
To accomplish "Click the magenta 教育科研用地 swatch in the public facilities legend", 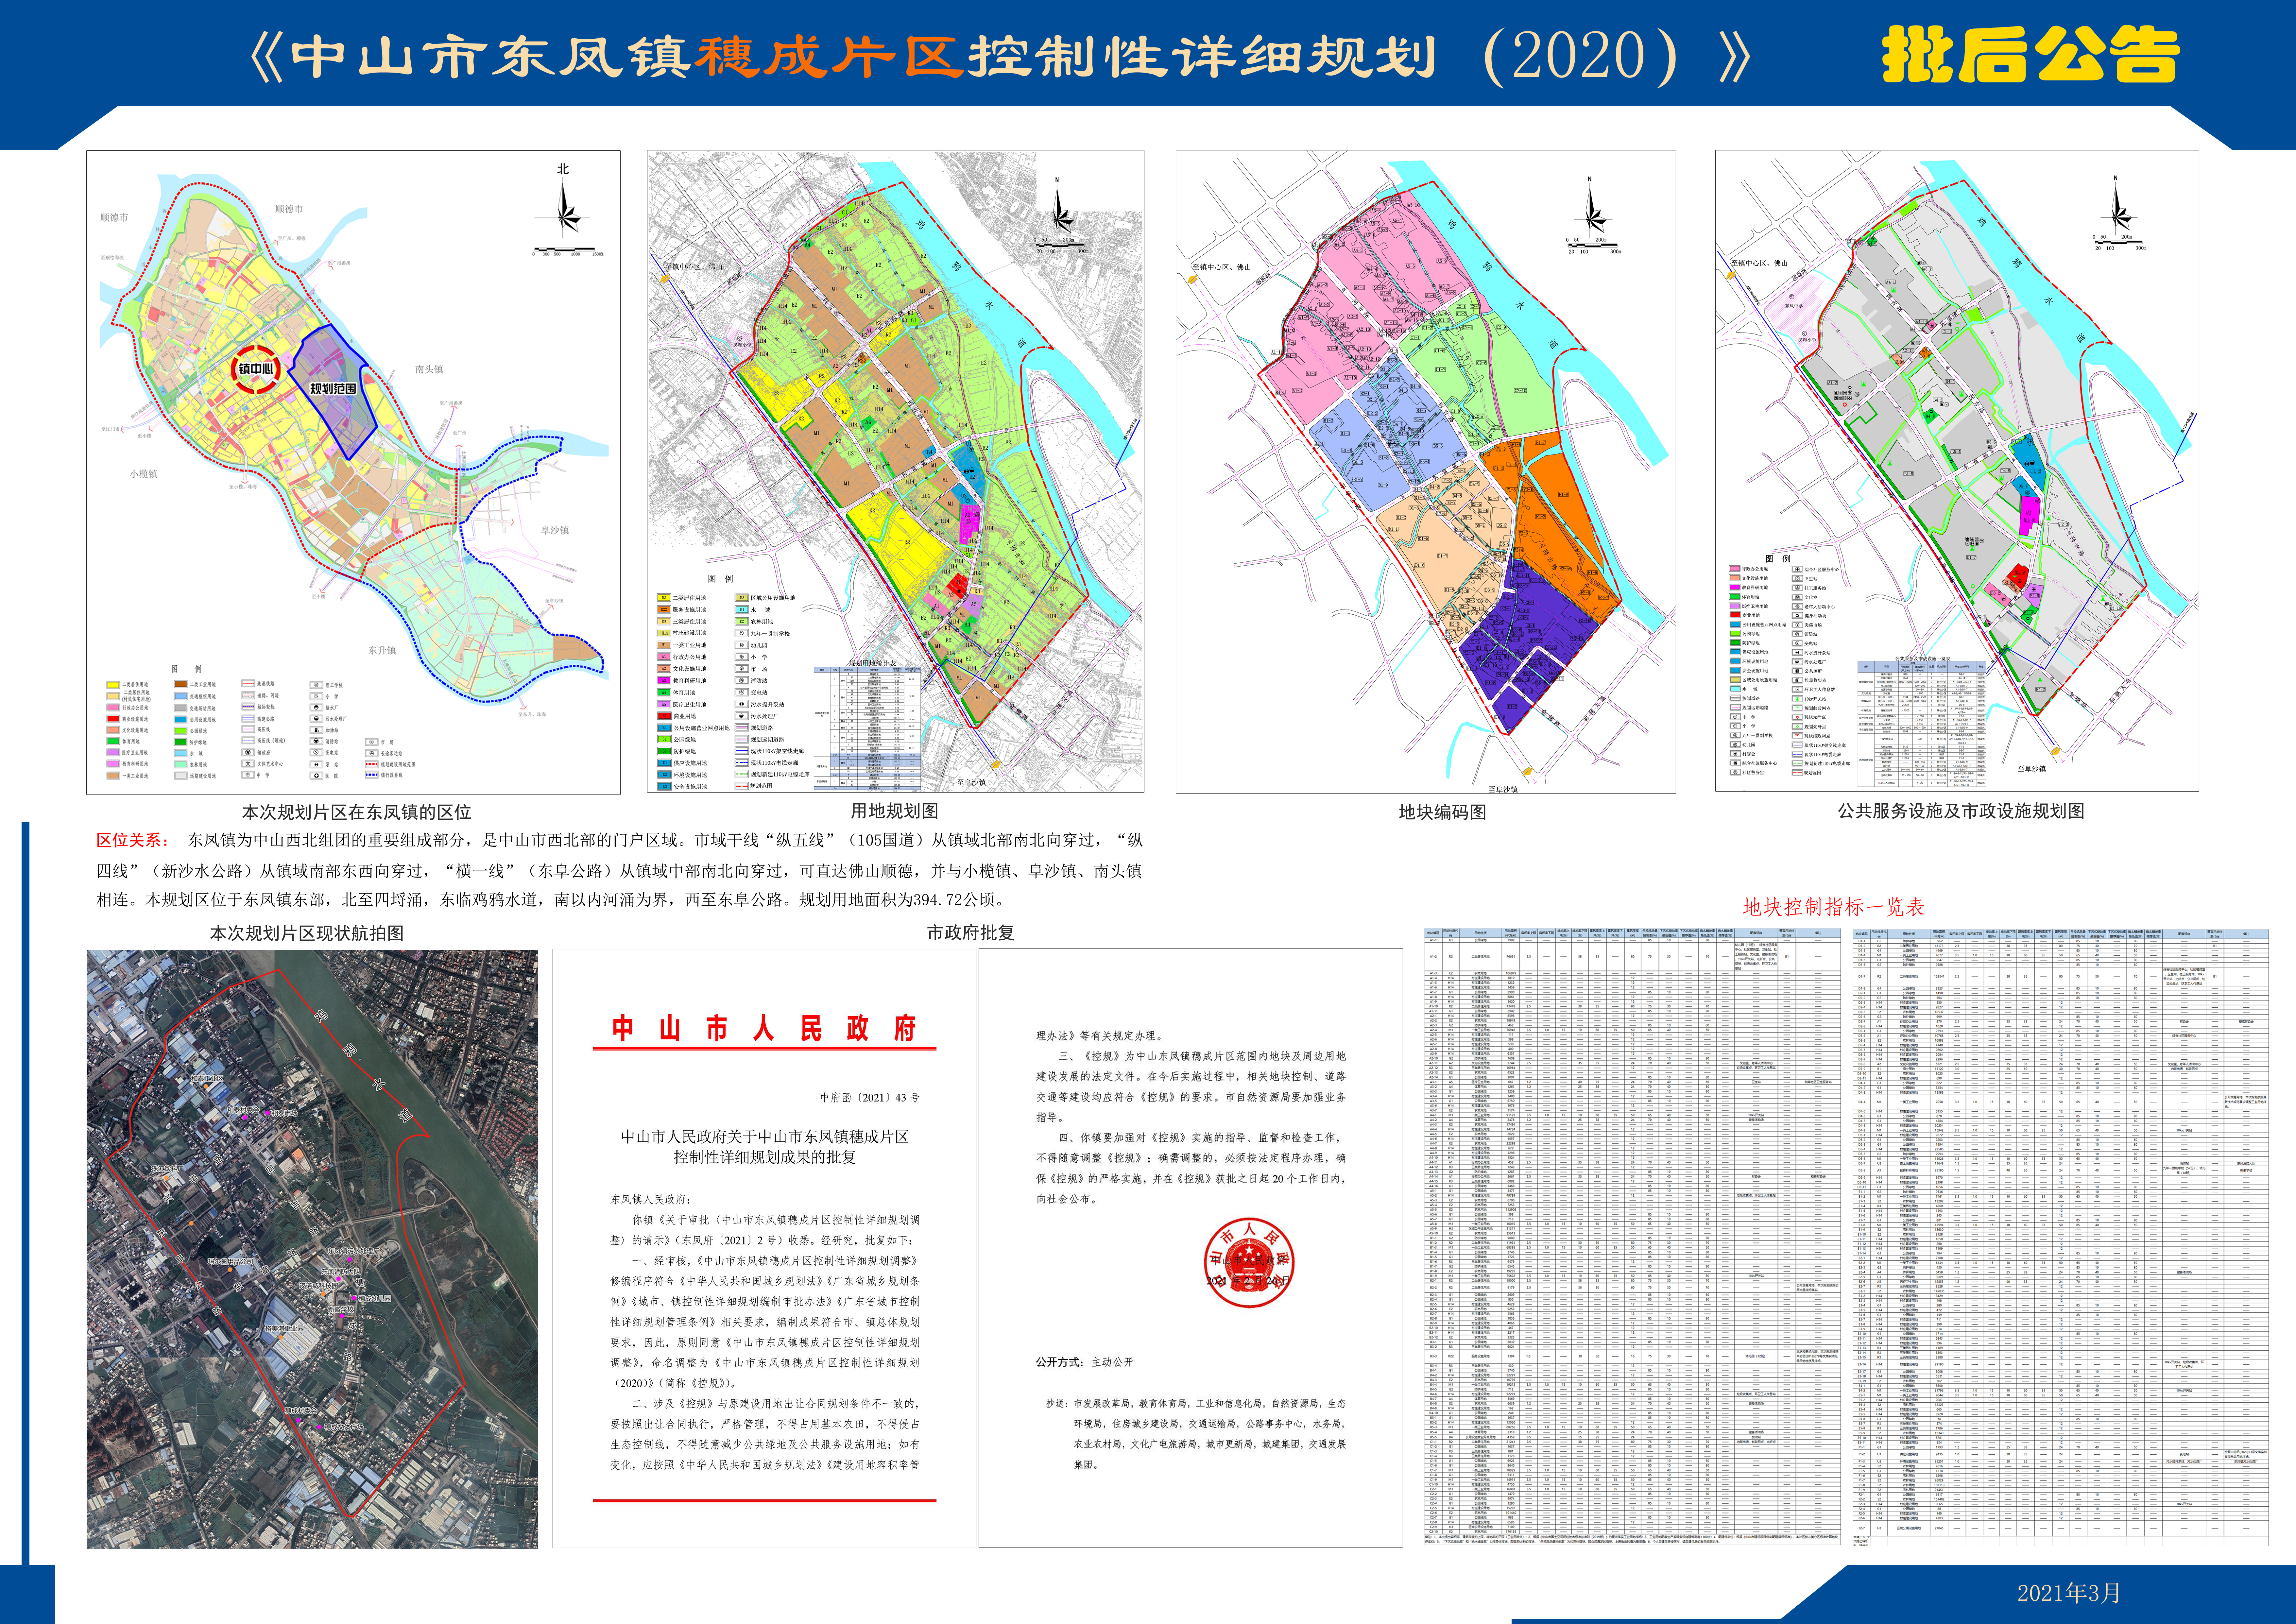I will click(1735, 587).
